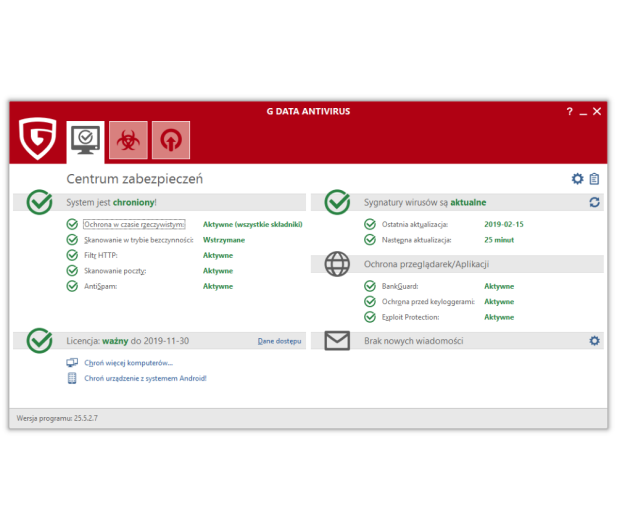Open Chroń więcej komputerów link
The image size is (617, 530).
click(129, 362)
